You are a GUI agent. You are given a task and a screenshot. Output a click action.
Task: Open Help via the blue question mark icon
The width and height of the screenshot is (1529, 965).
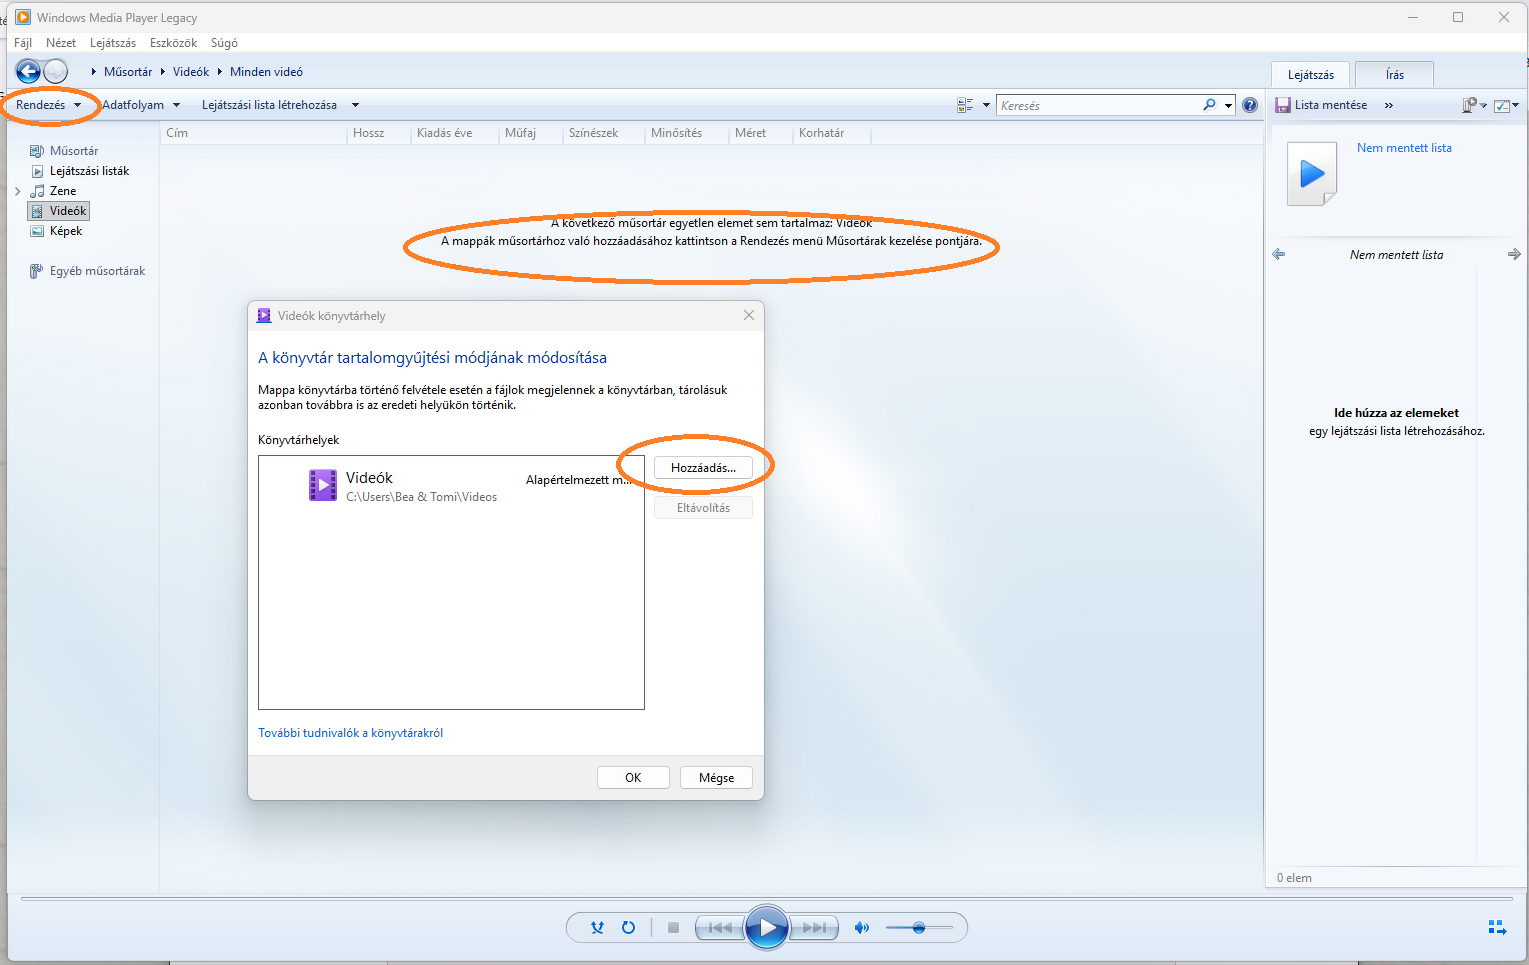(x=1250, y=105)
